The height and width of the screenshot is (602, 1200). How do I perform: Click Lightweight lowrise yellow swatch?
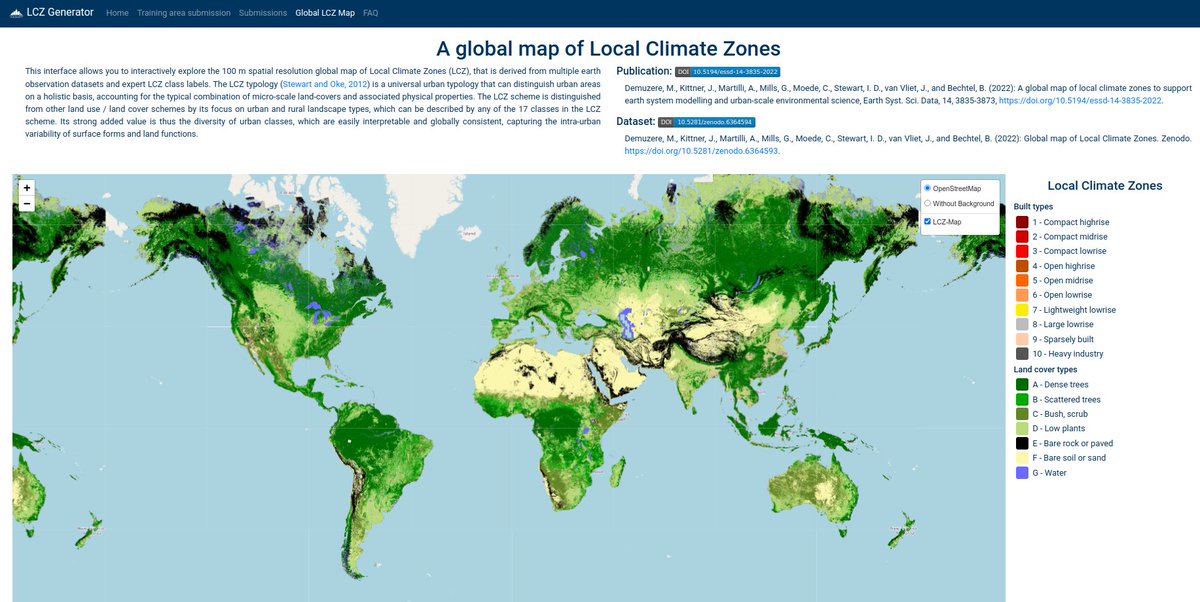pyautogui.click(x=1022, y=310)
